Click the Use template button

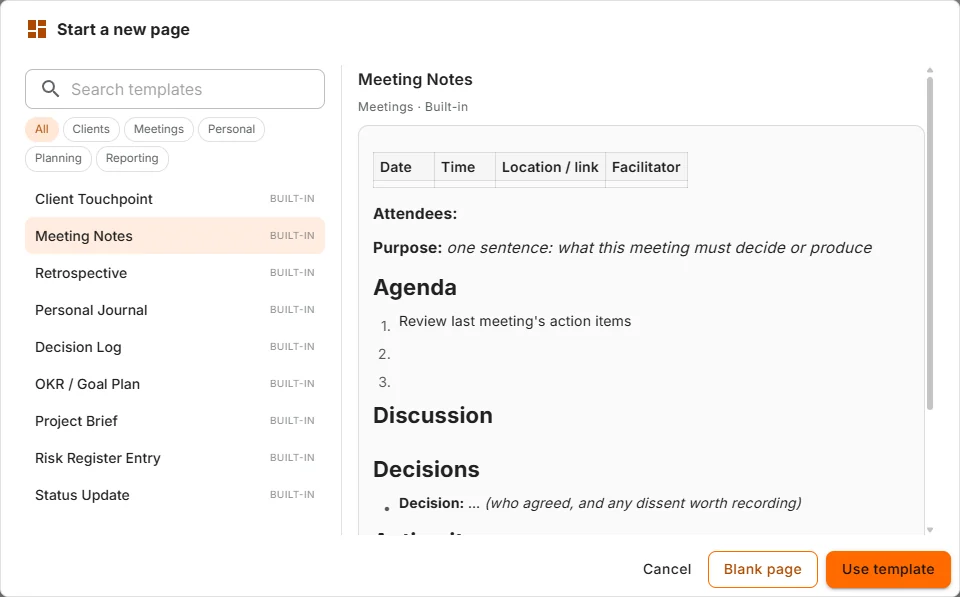(x=888, y=569)
